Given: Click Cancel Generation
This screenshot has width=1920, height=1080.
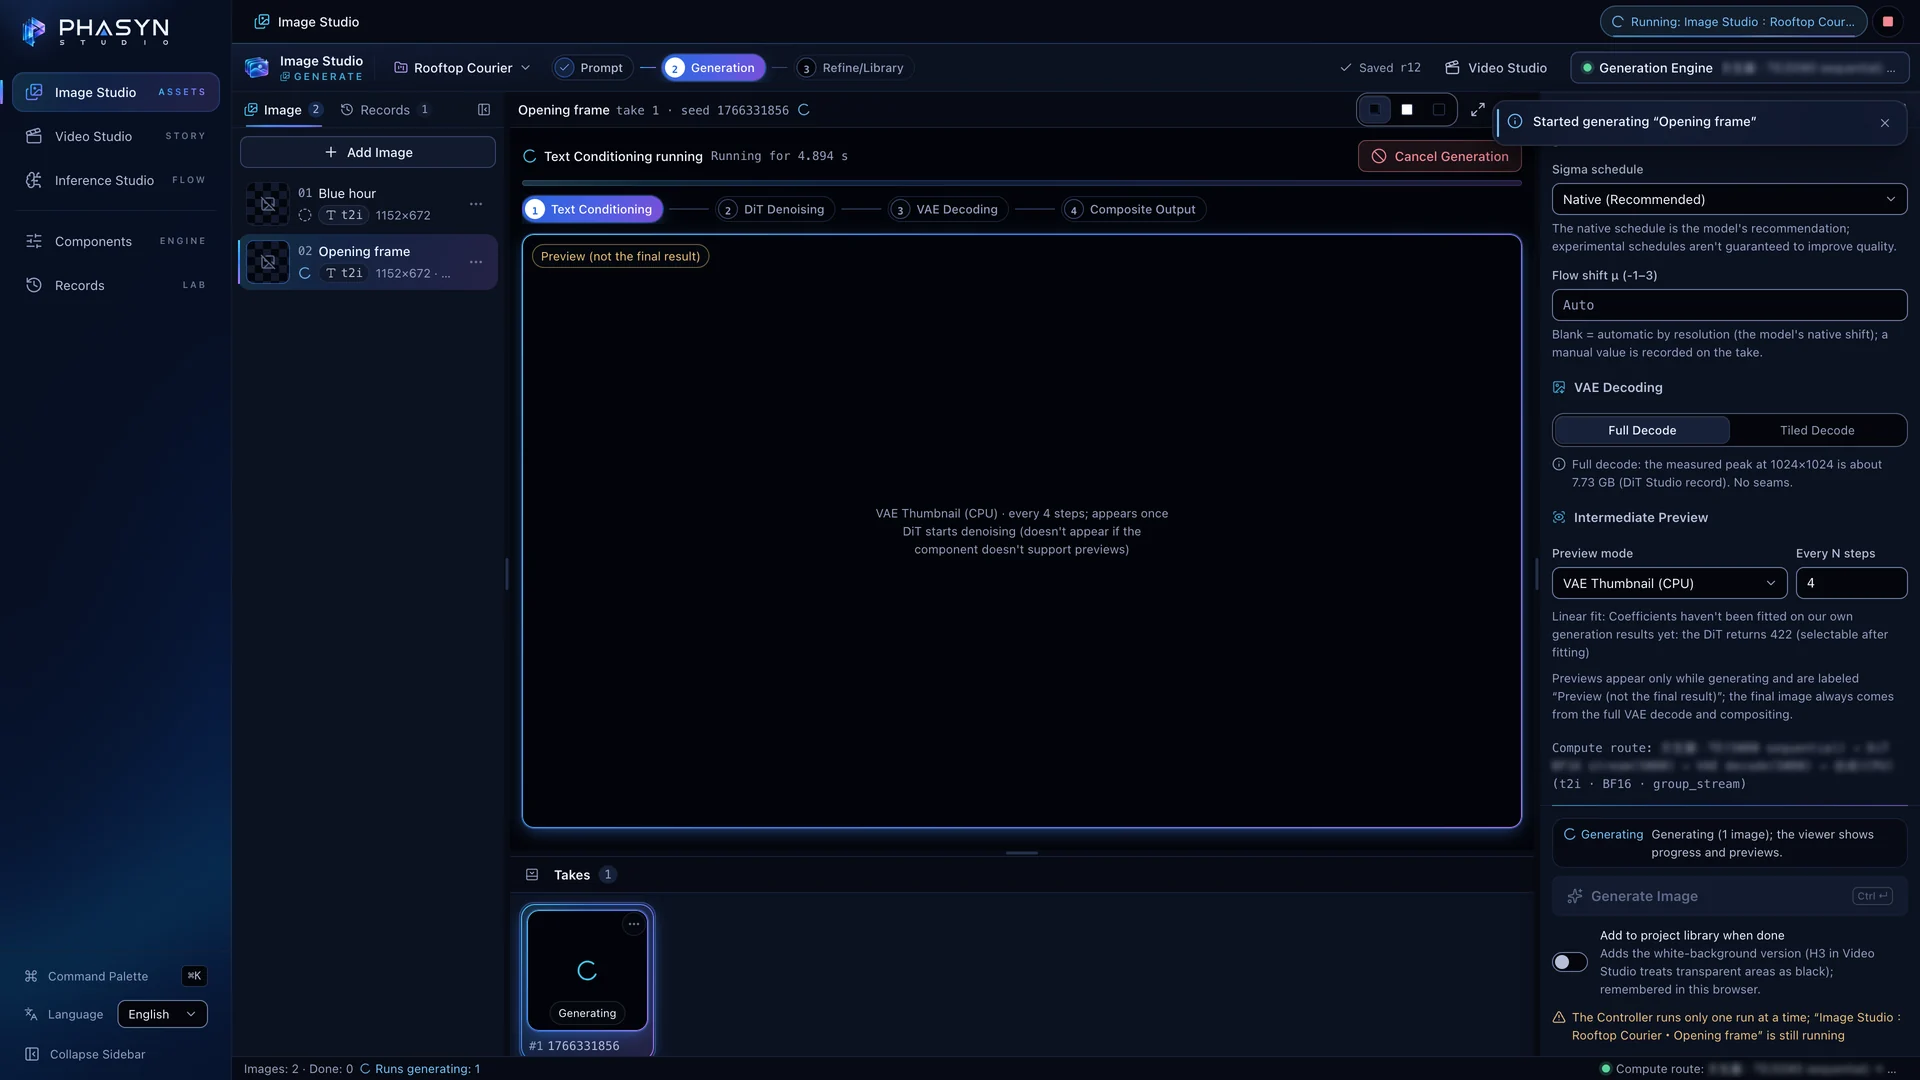Looking at the screenshot, I should pyautogui.click(x=1440, y=157).
